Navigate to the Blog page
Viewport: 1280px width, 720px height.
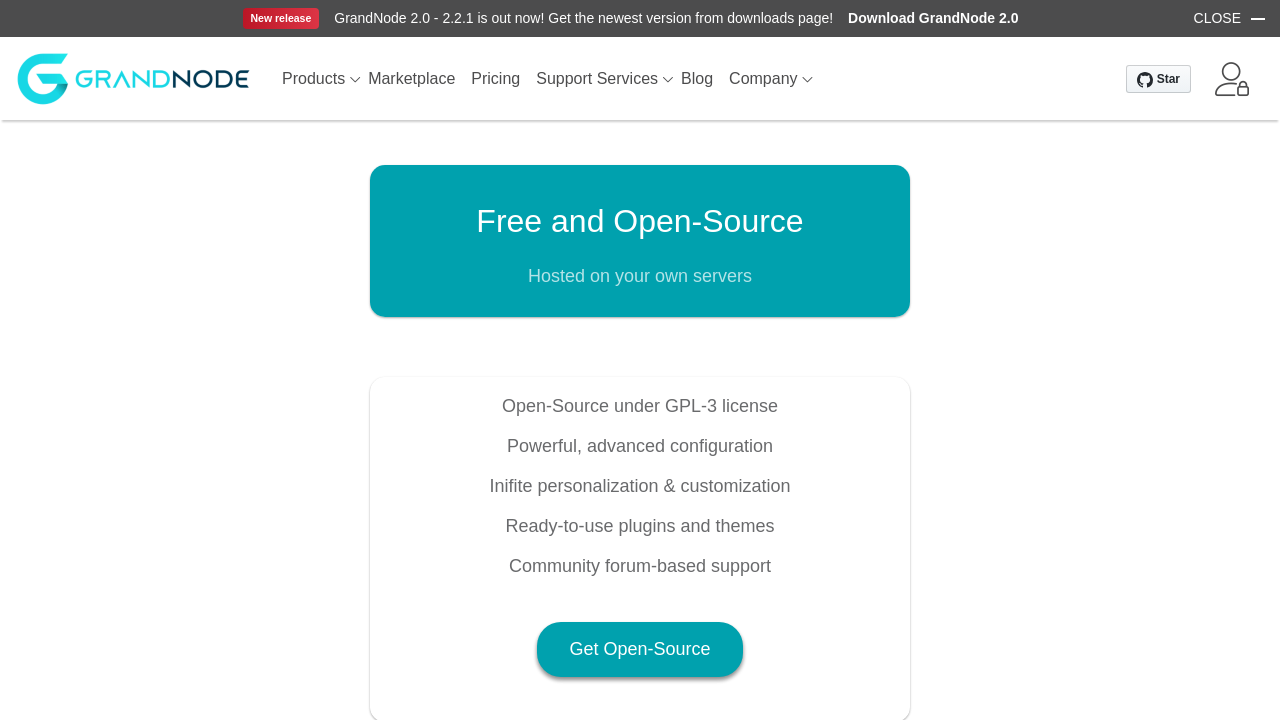pyautogui.click(x=697, y=79)
